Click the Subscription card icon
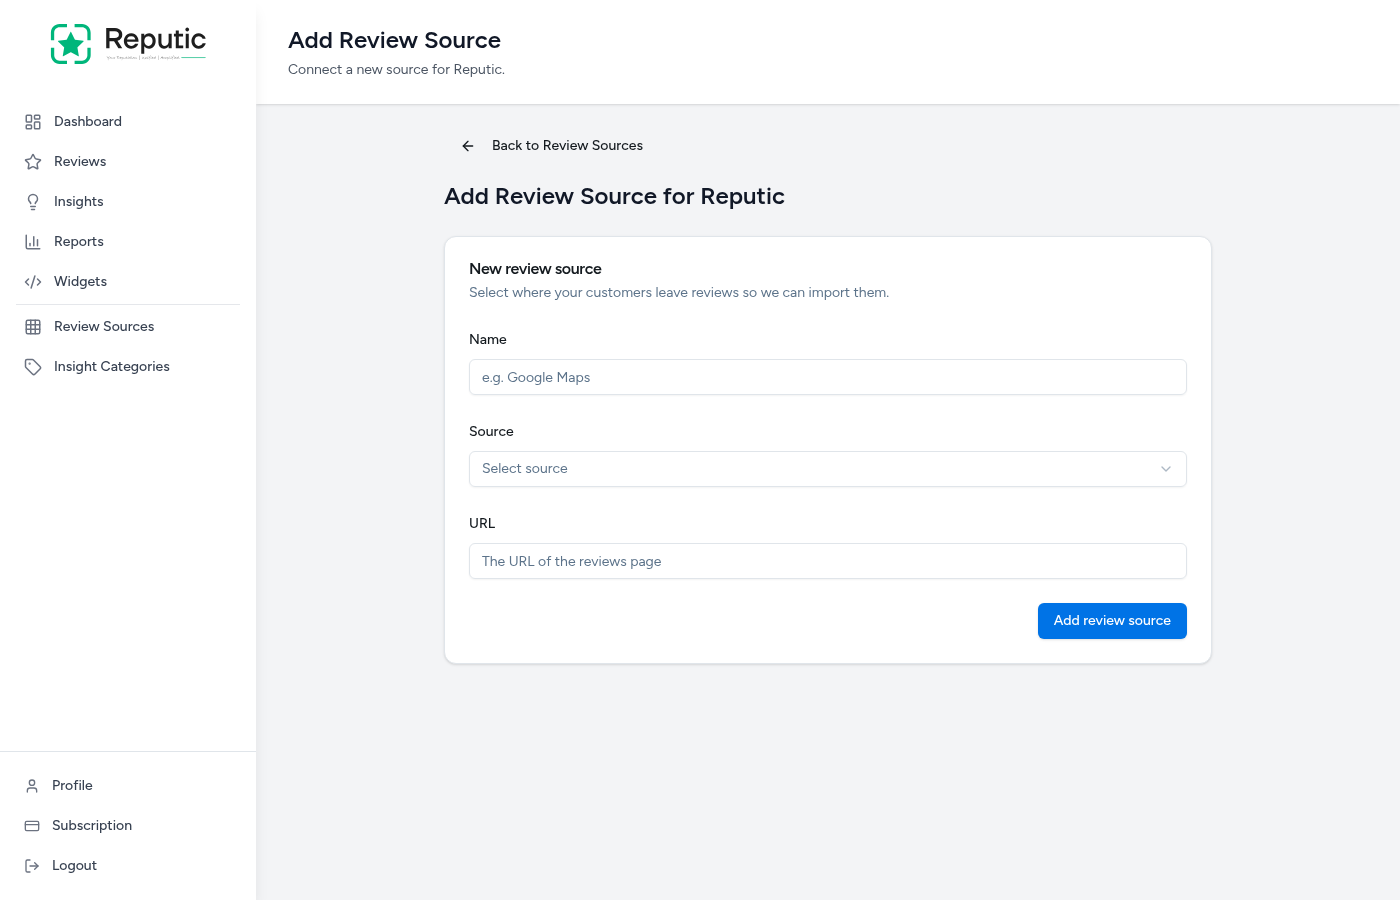1400x900 pixels. (33, 825)
